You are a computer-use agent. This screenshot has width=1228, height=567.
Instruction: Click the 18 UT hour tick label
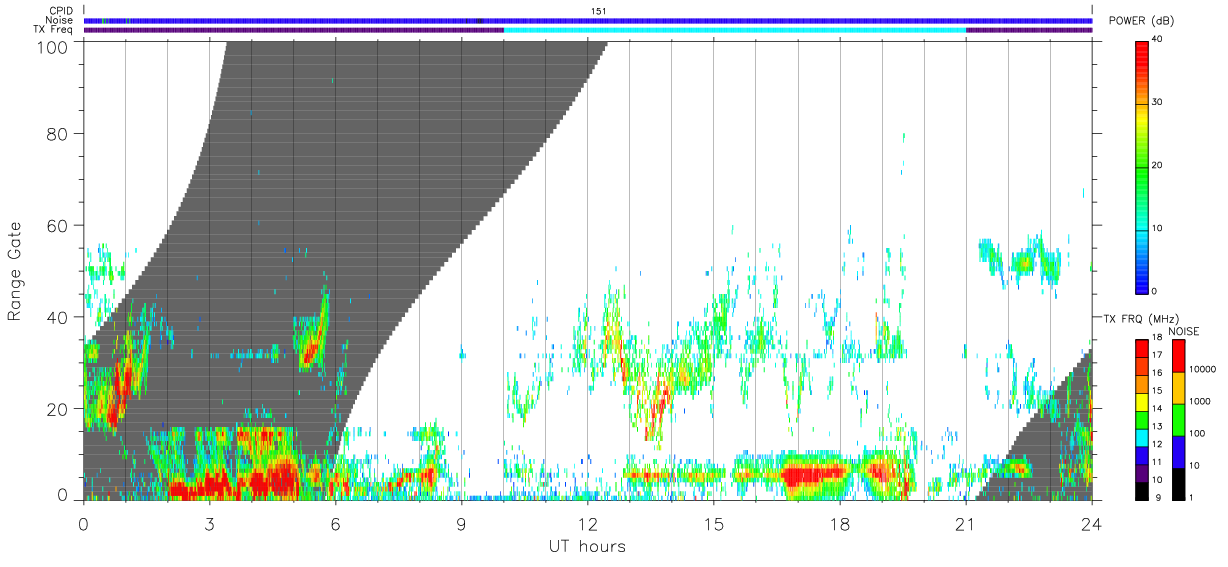(840, 524)
